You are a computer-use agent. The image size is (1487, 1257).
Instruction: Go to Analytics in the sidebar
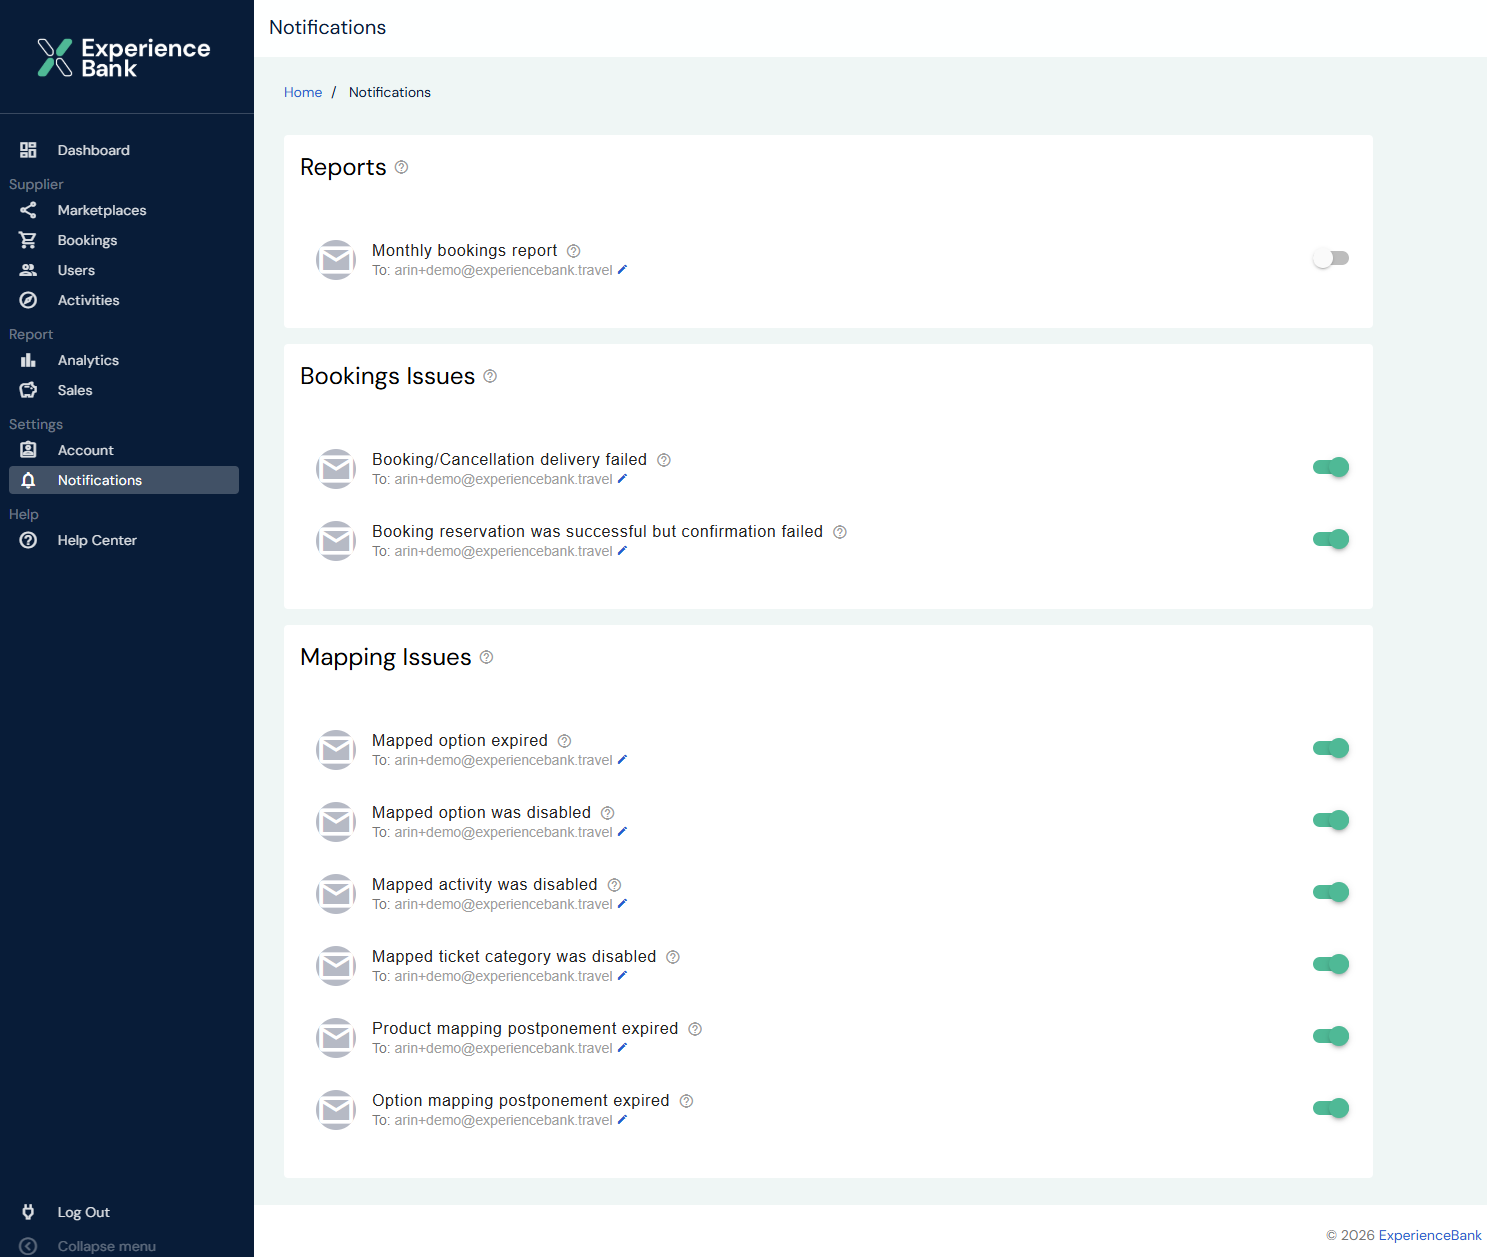(88, 360)
